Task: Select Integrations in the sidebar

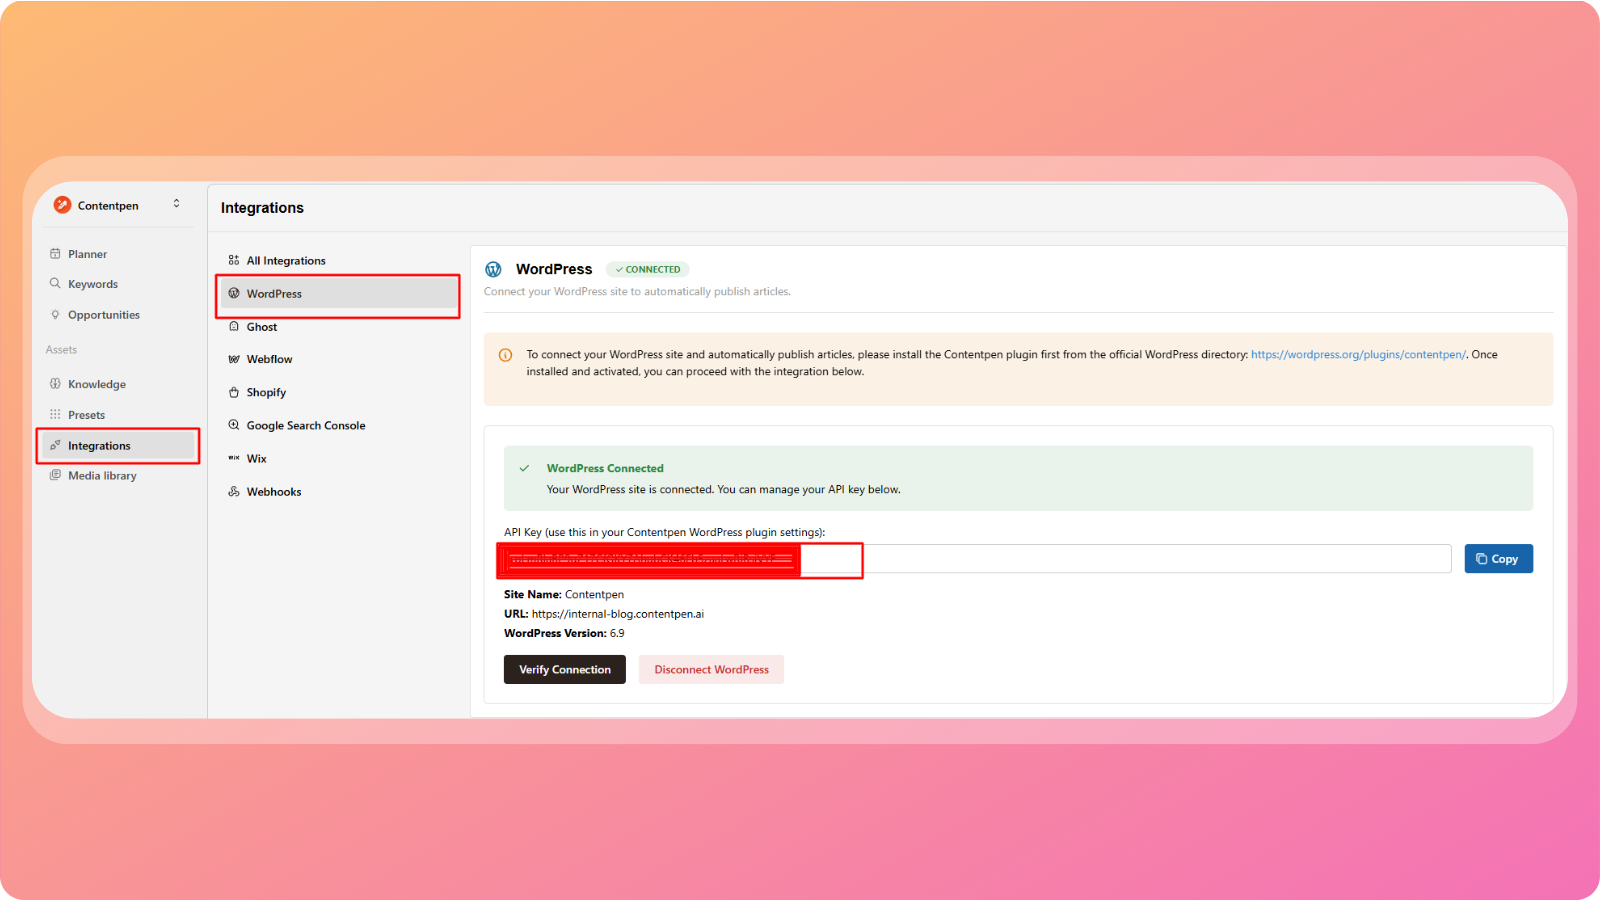Action: coord(99,446)
